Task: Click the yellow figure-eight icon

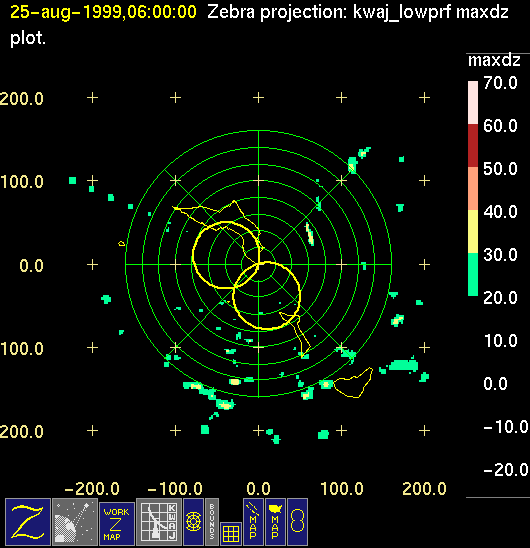Action: (x=297, y=522)
